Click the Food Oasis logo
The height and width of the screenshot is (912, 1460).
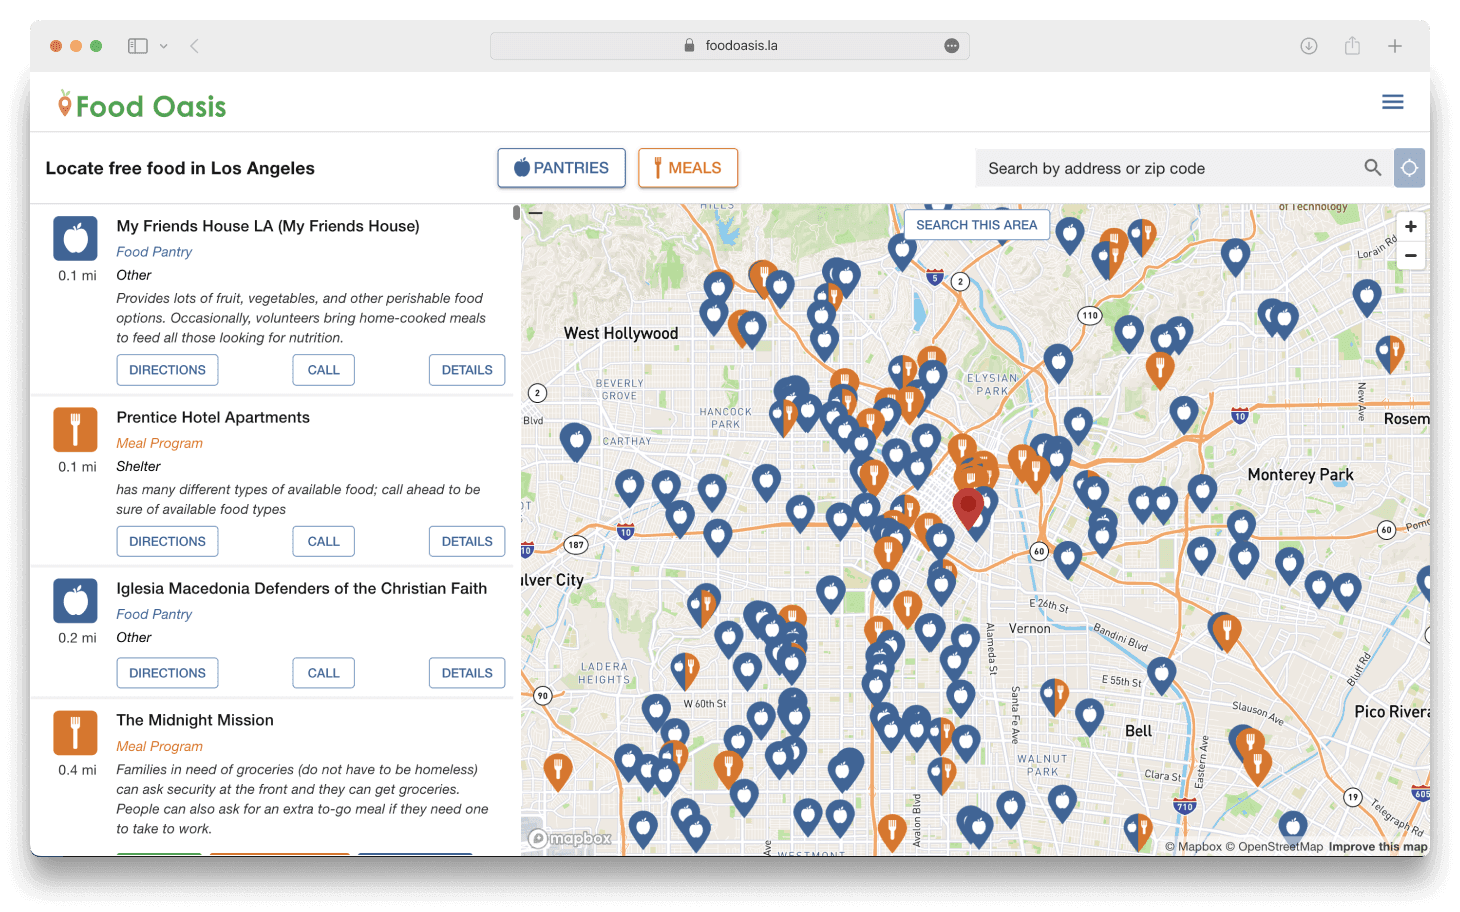tap(142, 105)
